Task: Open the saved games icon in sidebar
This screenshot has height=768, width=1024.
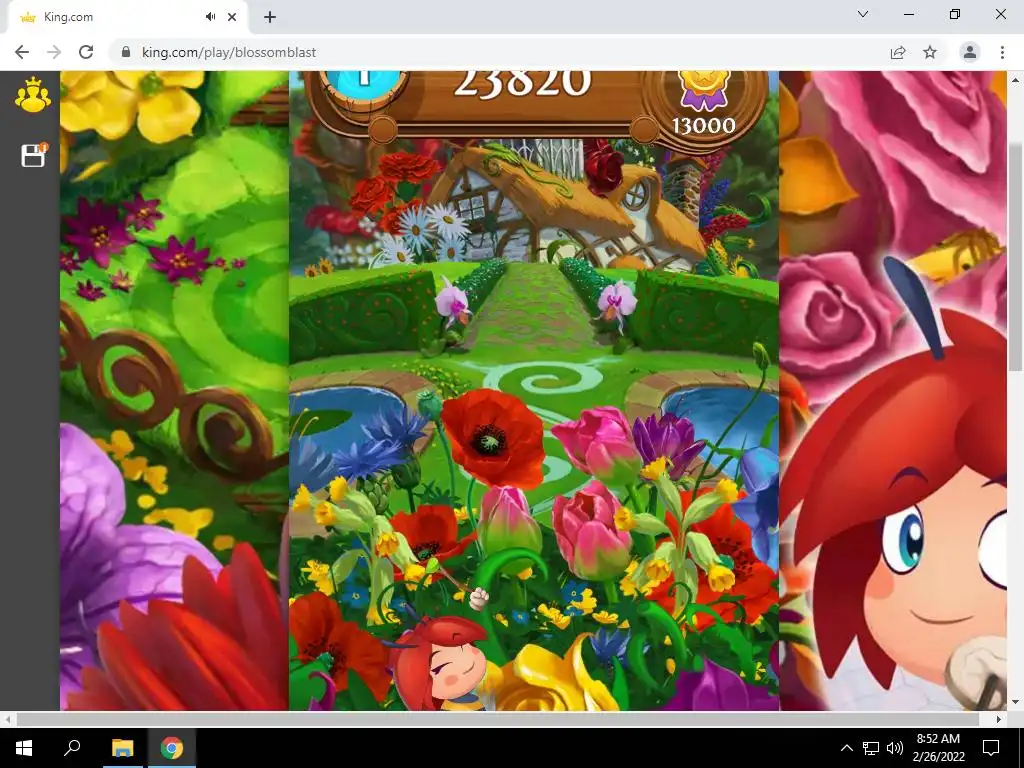Action: (x=34, y=155)
